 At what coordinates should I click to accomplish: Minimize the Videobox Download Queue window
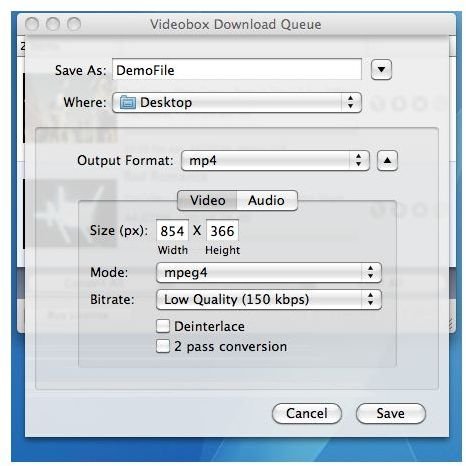point(53,24)
